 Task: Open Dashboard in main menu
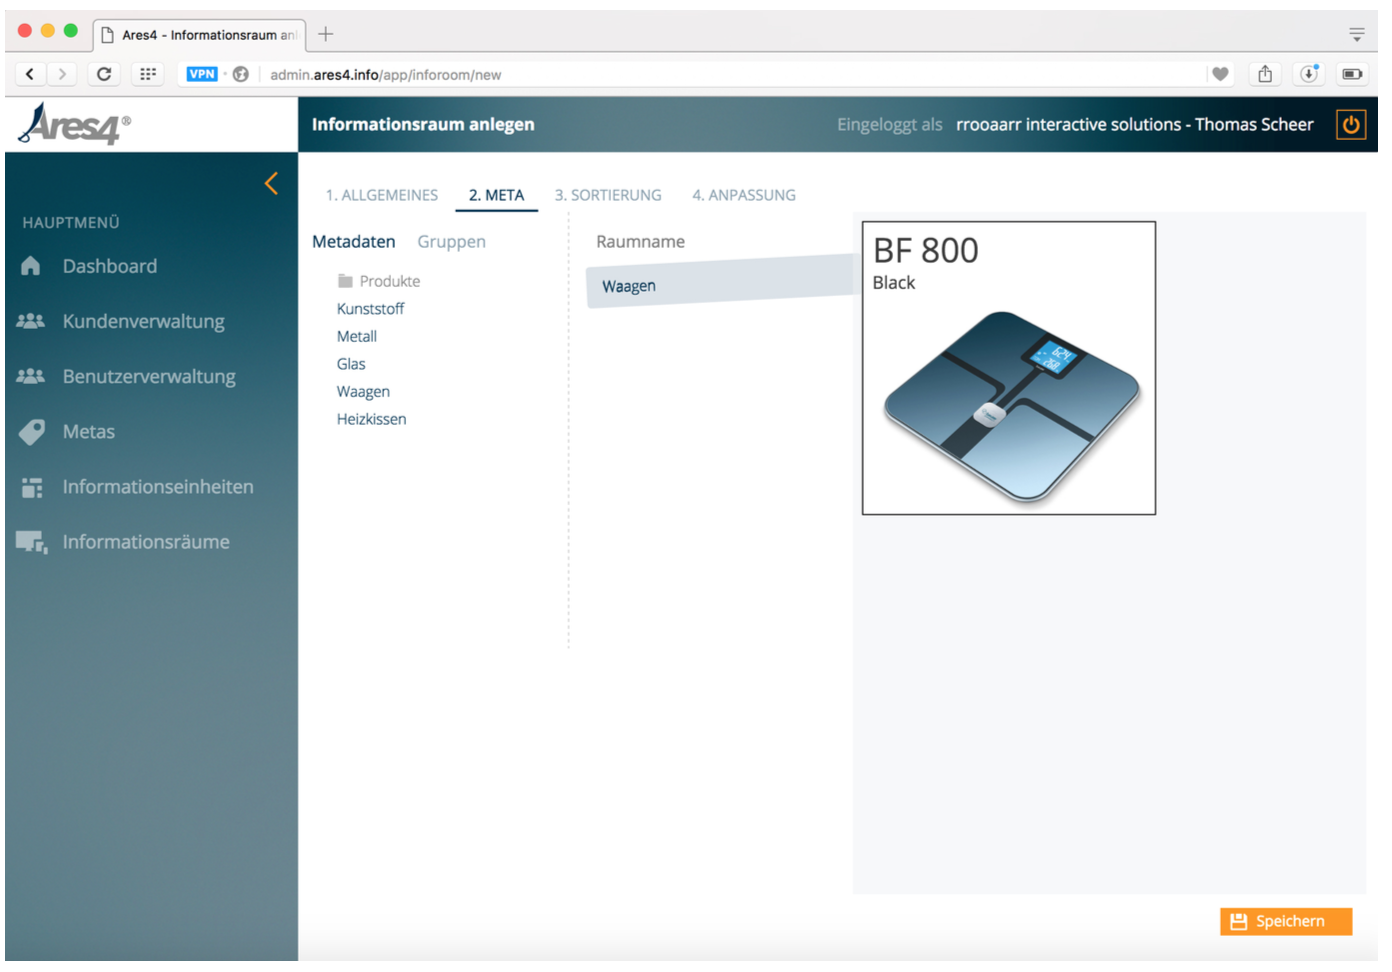[x=110, y=266]
